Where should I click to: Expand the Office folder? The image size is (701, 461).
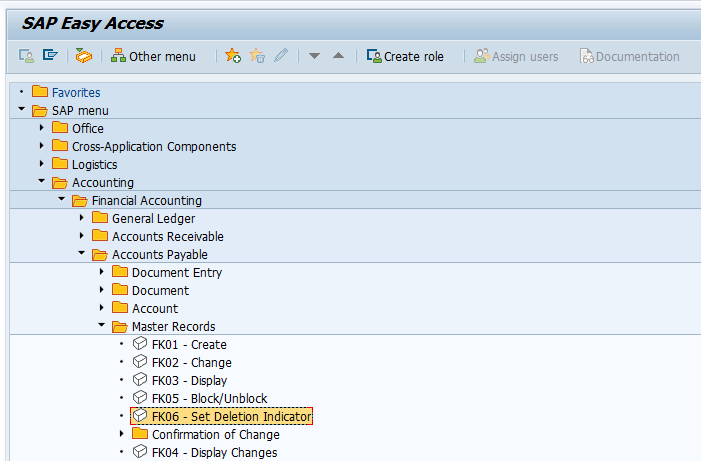(x=42, y=128)
